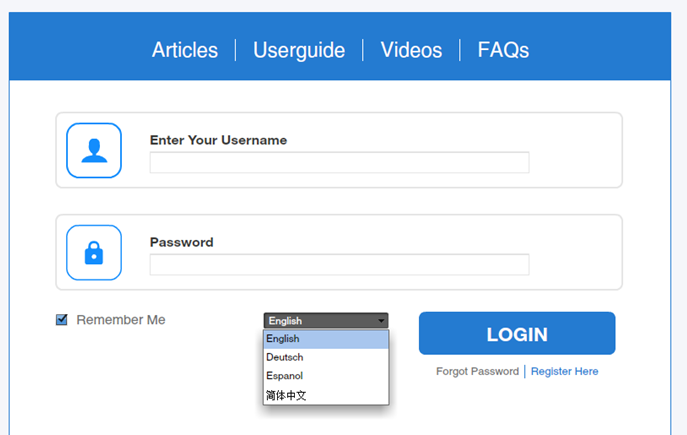Uncheck the Remember Me checkbox
This screenshot has width=687, height=435.
tap(62, 320)
